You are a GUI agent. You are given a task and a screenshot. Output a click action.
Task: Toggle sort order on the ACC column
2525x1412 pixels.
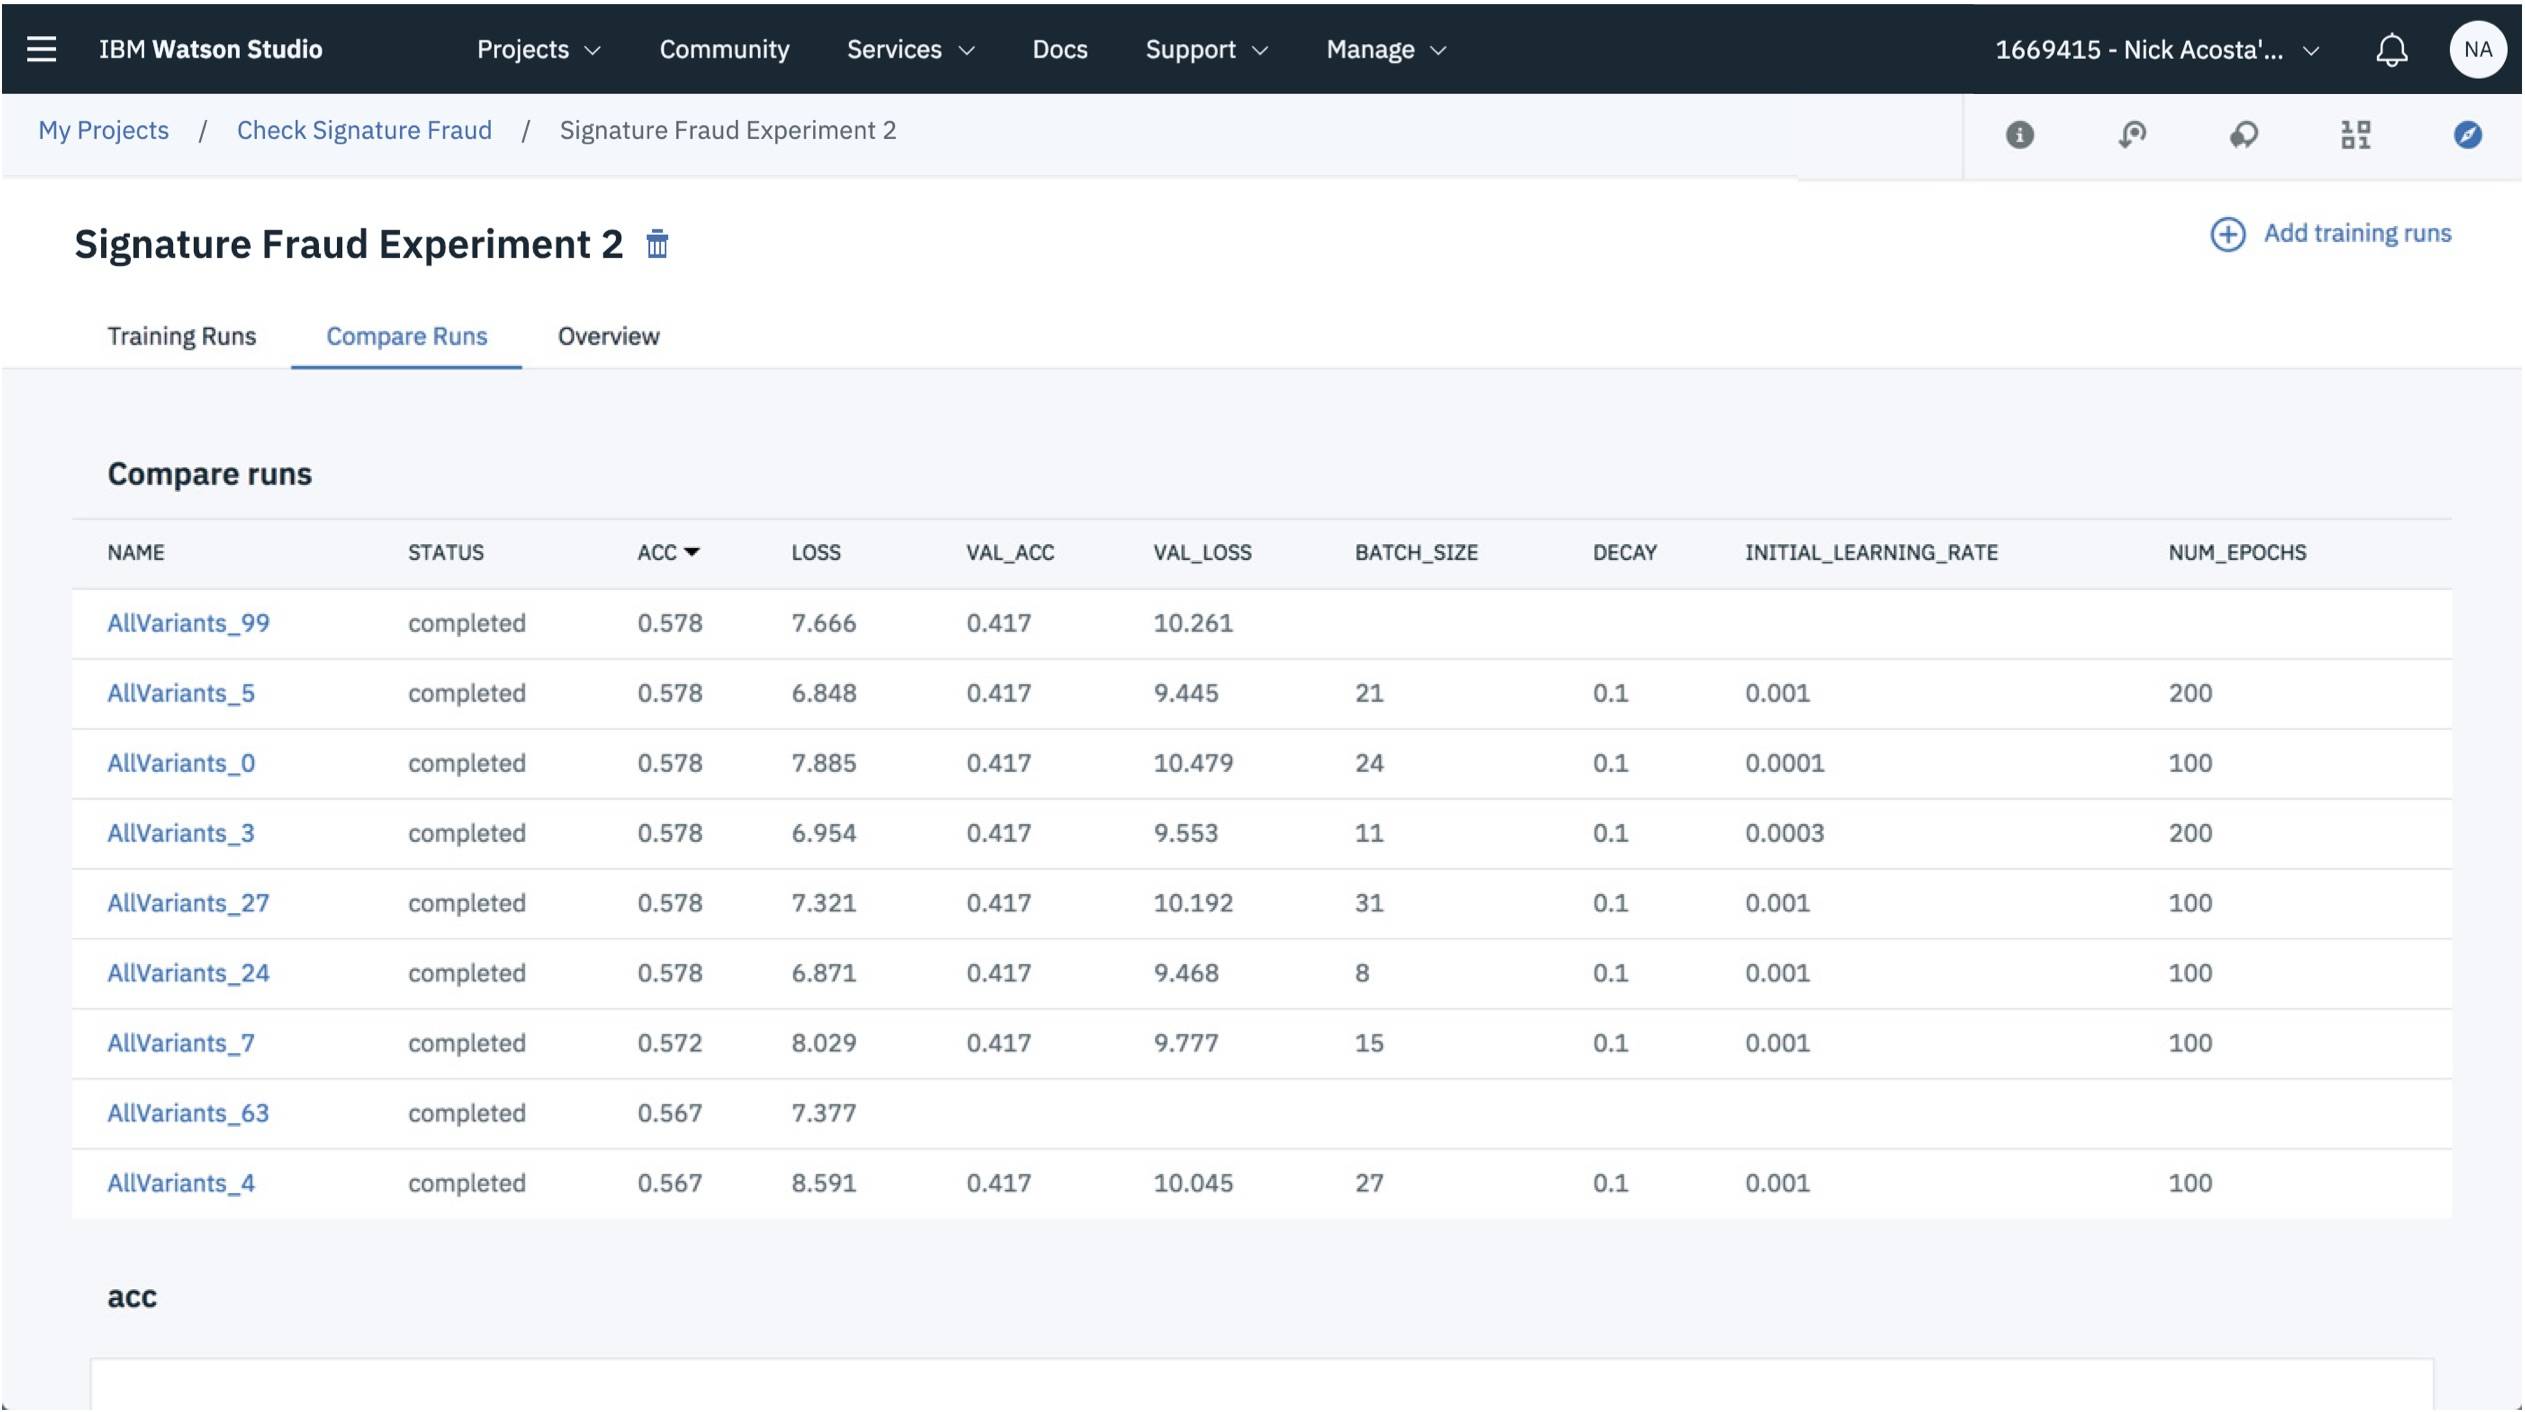[x=668, y=552]
